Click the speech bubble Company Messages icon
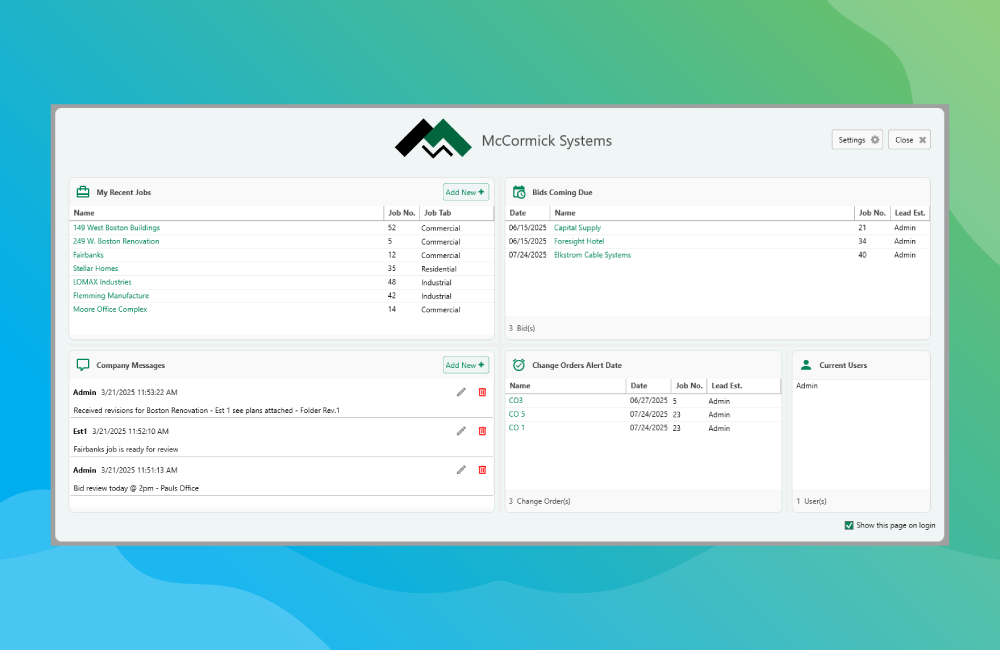 (x=83, y=365)
